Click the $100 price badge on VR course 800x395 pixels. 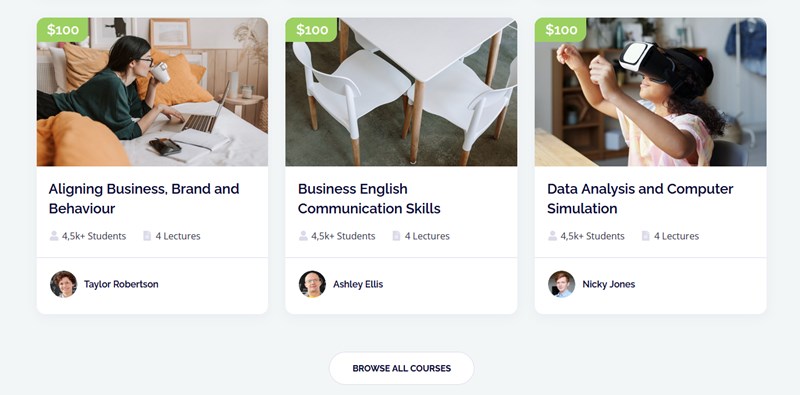tap(561, 30)
